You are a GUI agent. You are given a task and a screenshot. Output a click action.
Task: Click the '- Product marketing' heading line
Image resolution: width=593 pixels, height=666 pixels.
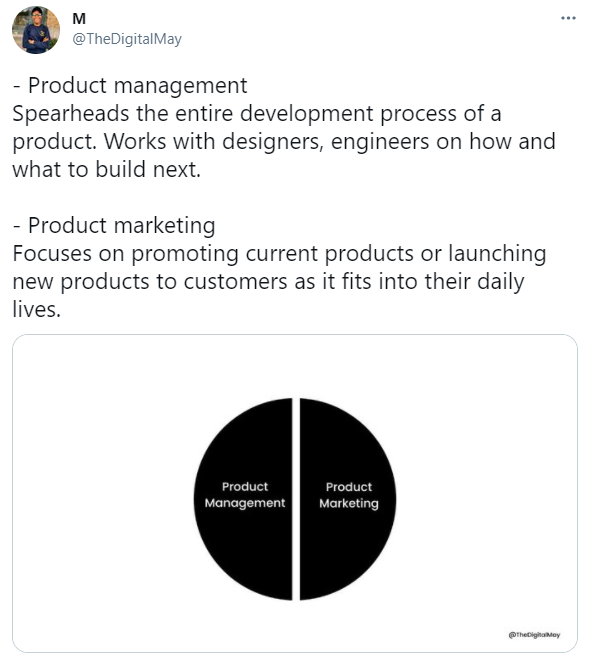pyautogui.click(x=114, y=226)
